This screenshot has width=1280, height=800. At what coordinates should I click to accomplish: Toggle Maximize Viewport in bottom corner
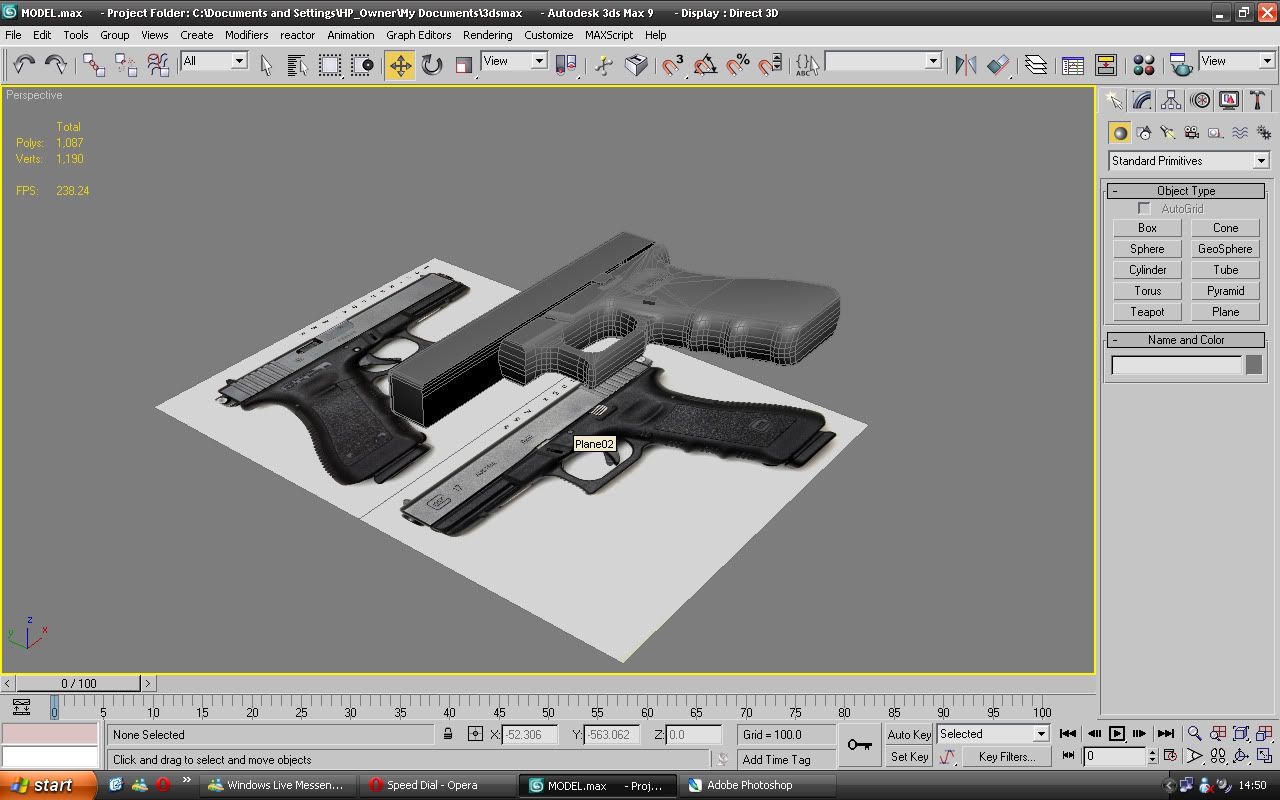(x=1264, y=756)
